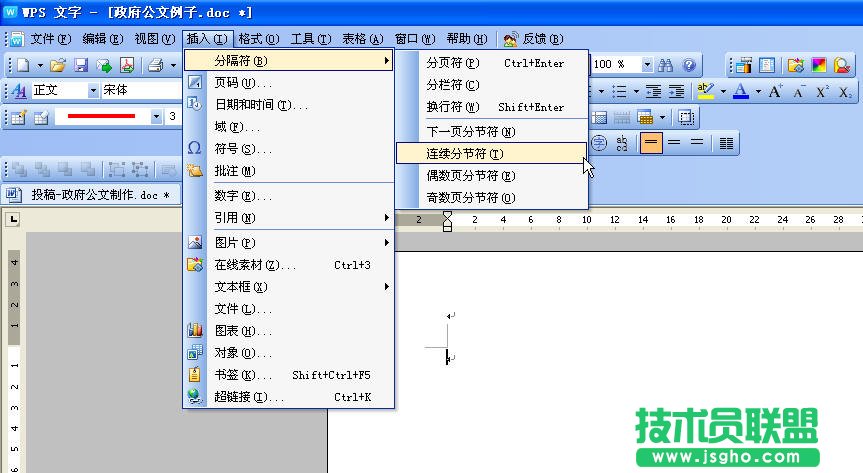Select 页码 (U)... in Insert menu
863x473 pixels.
point(288,83)
